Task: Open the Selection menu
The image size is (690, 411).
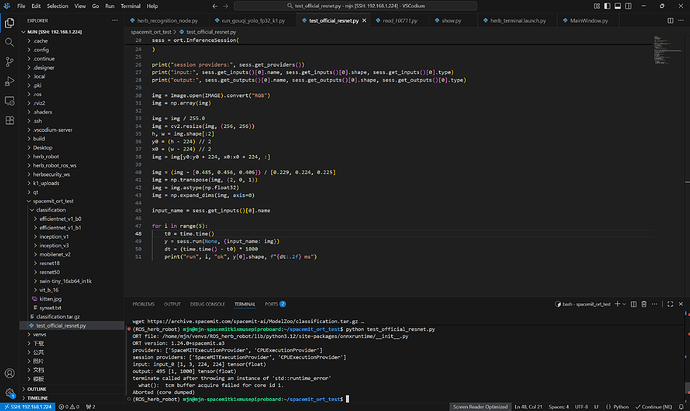Action: pyautogui.click(x=57, y=6)
